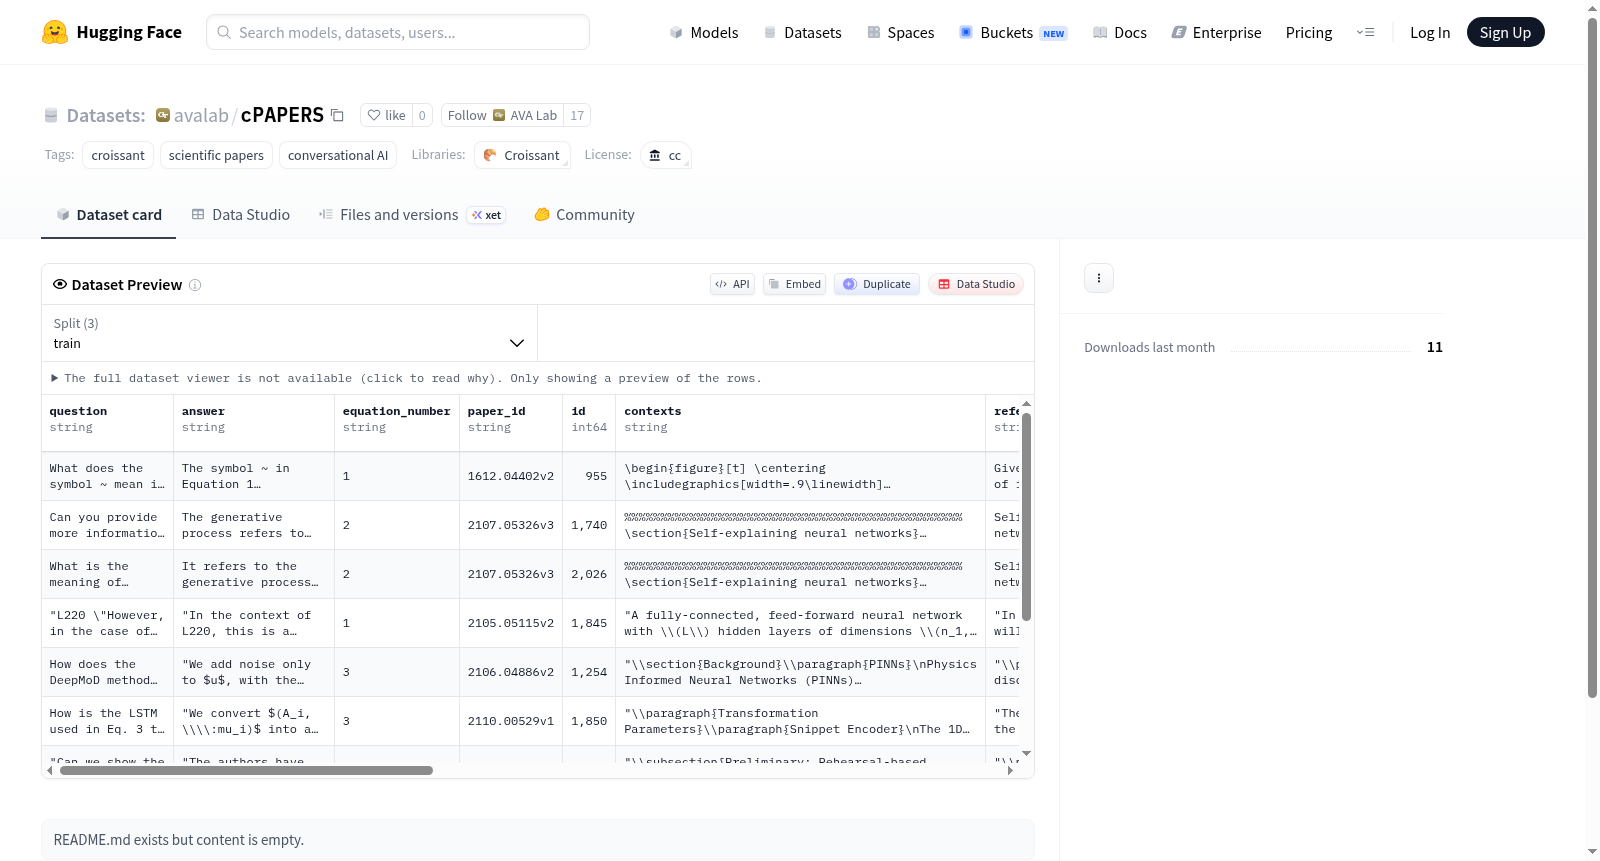Select the scientific papers tag

[216, 155]
